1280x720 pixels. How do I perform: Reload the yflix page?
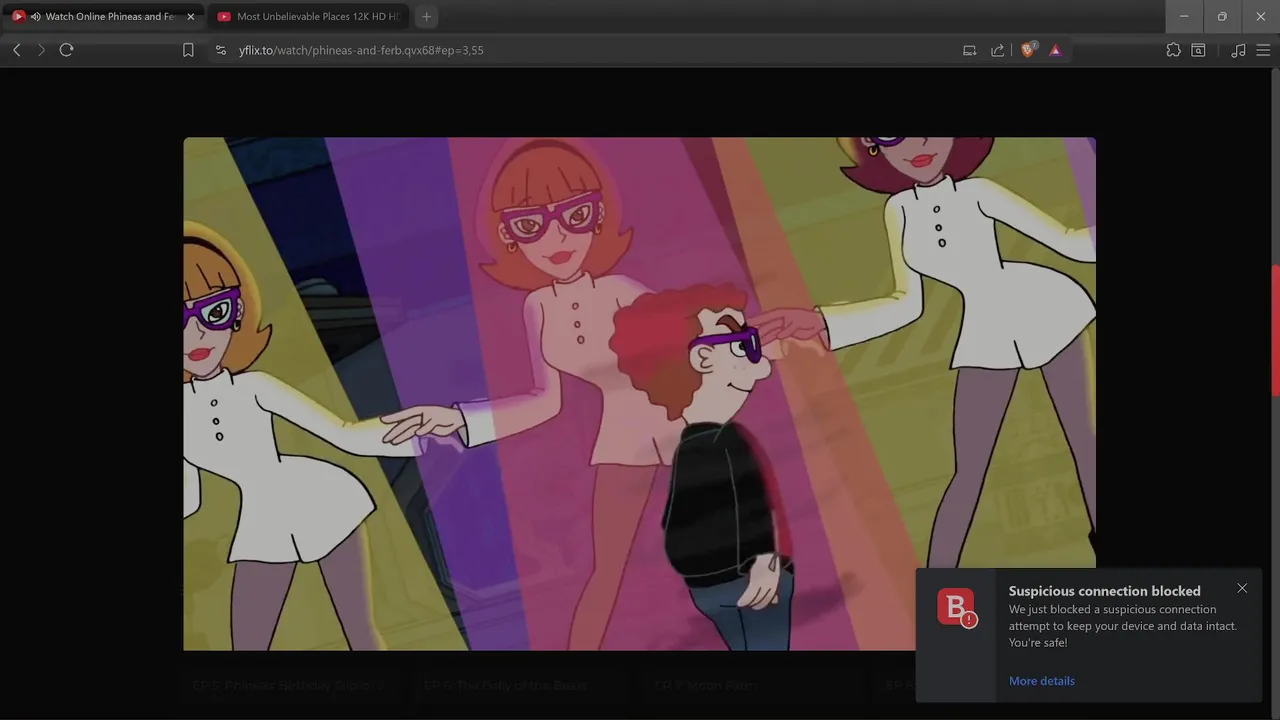[x=66, y=50]
